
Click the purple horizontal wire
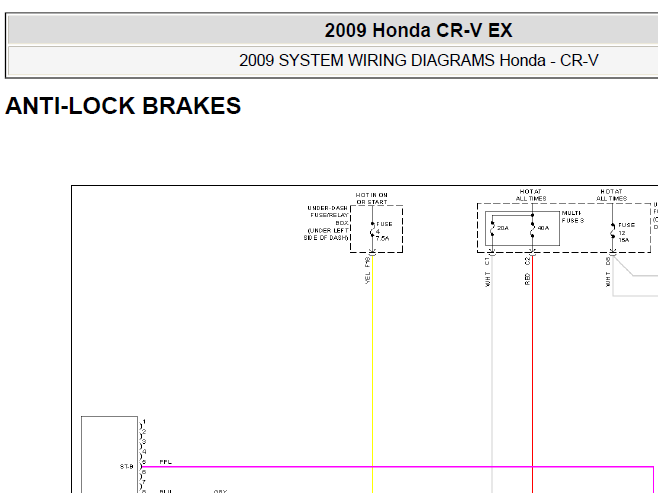(398, 467)
